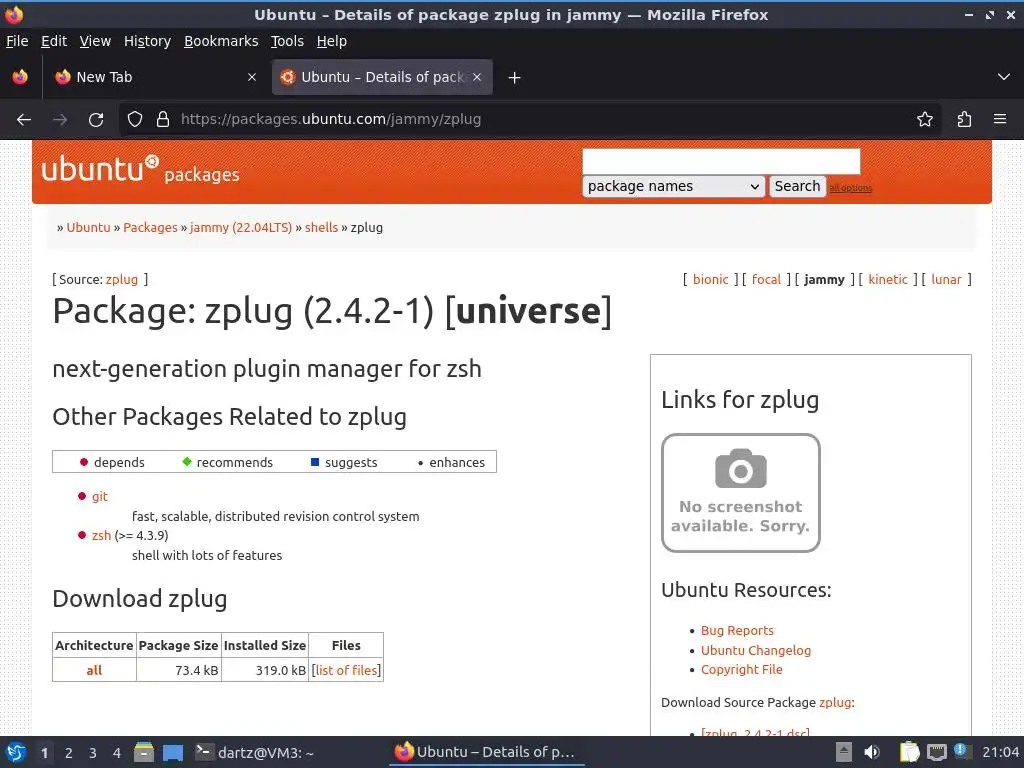1024x768 pixels.
Task: Switch to workspace 4
Action: pyautogui.click(x=117, y=753)
